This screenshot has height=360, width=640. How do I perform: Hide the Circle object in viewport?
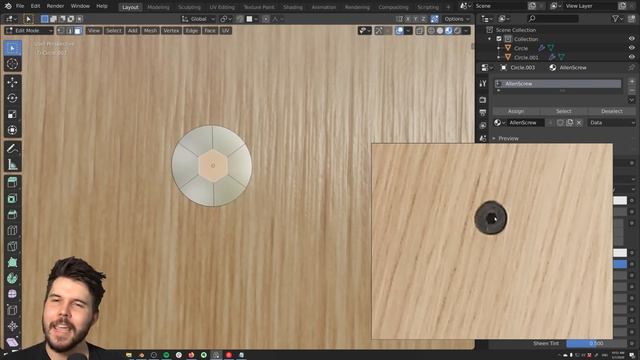631,48
